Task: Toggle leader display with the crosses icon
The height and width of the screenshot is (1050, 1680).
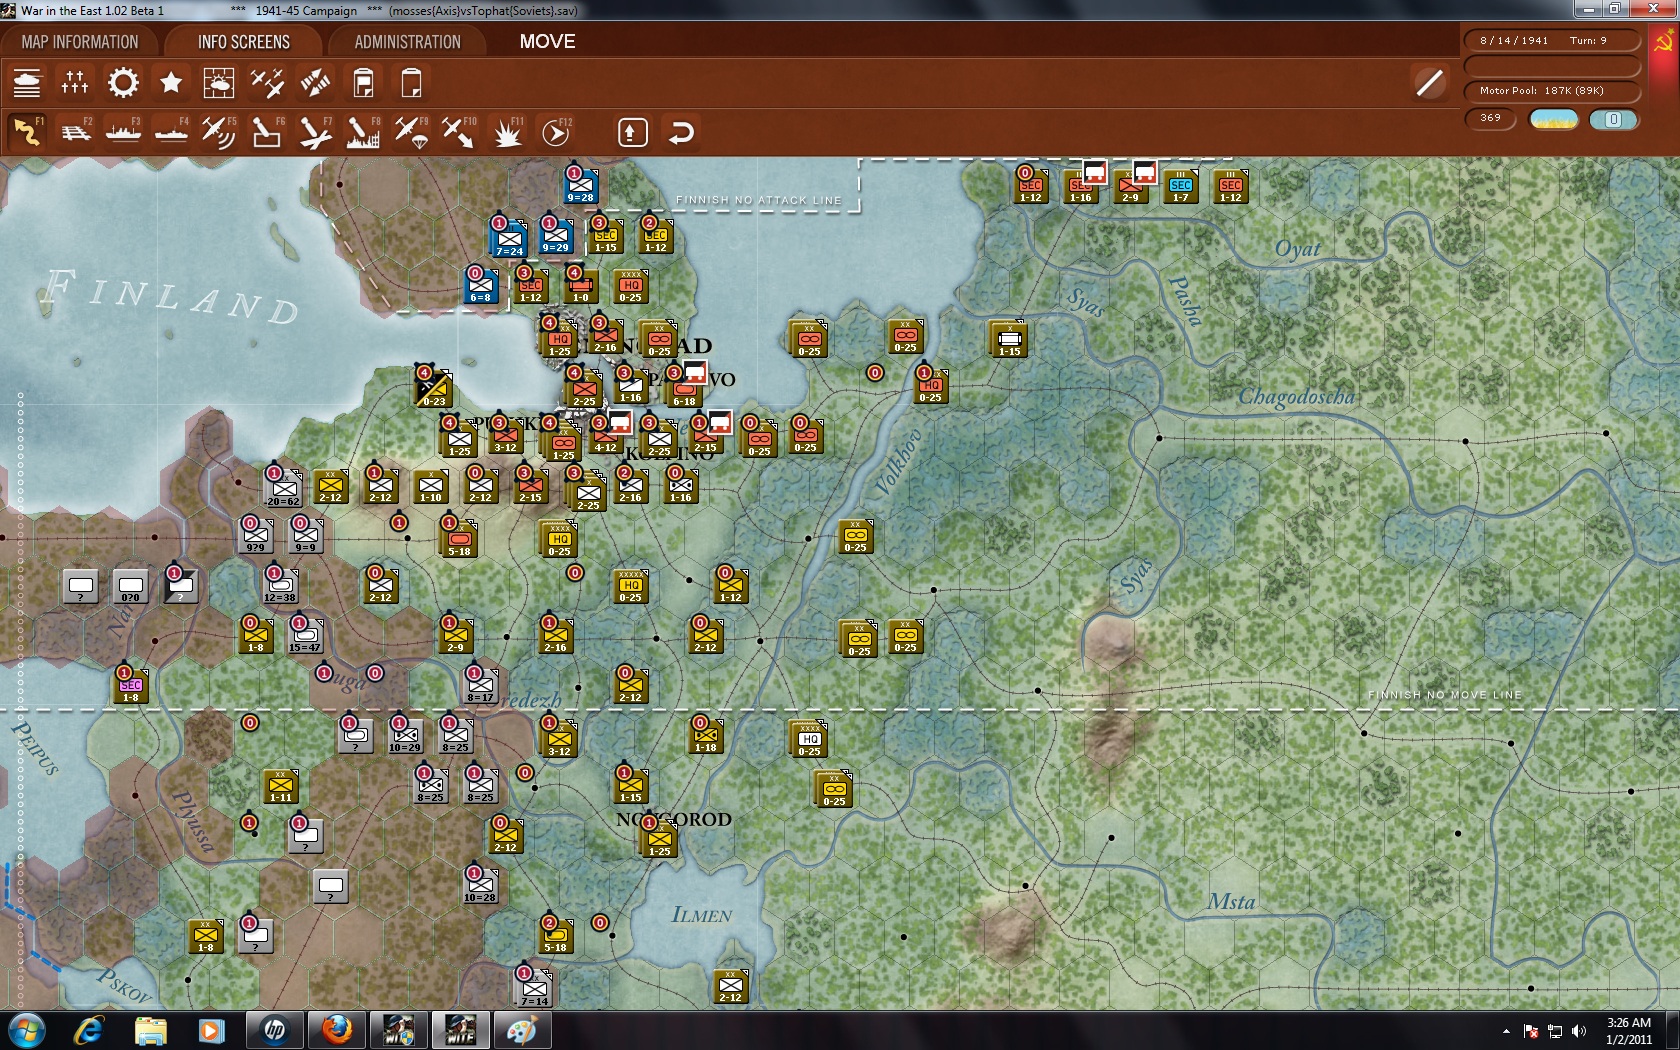Action: [x=75, y=83]
